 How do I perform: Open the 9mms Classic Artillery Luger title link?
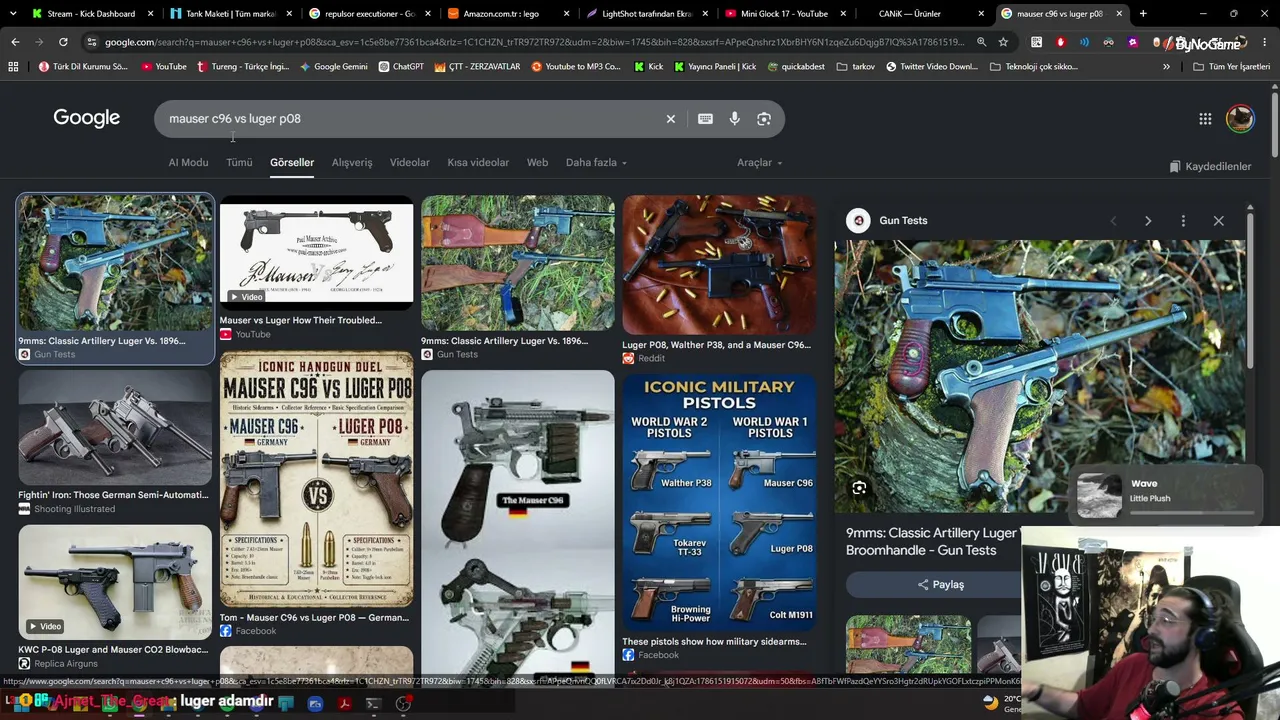(932, 542)
